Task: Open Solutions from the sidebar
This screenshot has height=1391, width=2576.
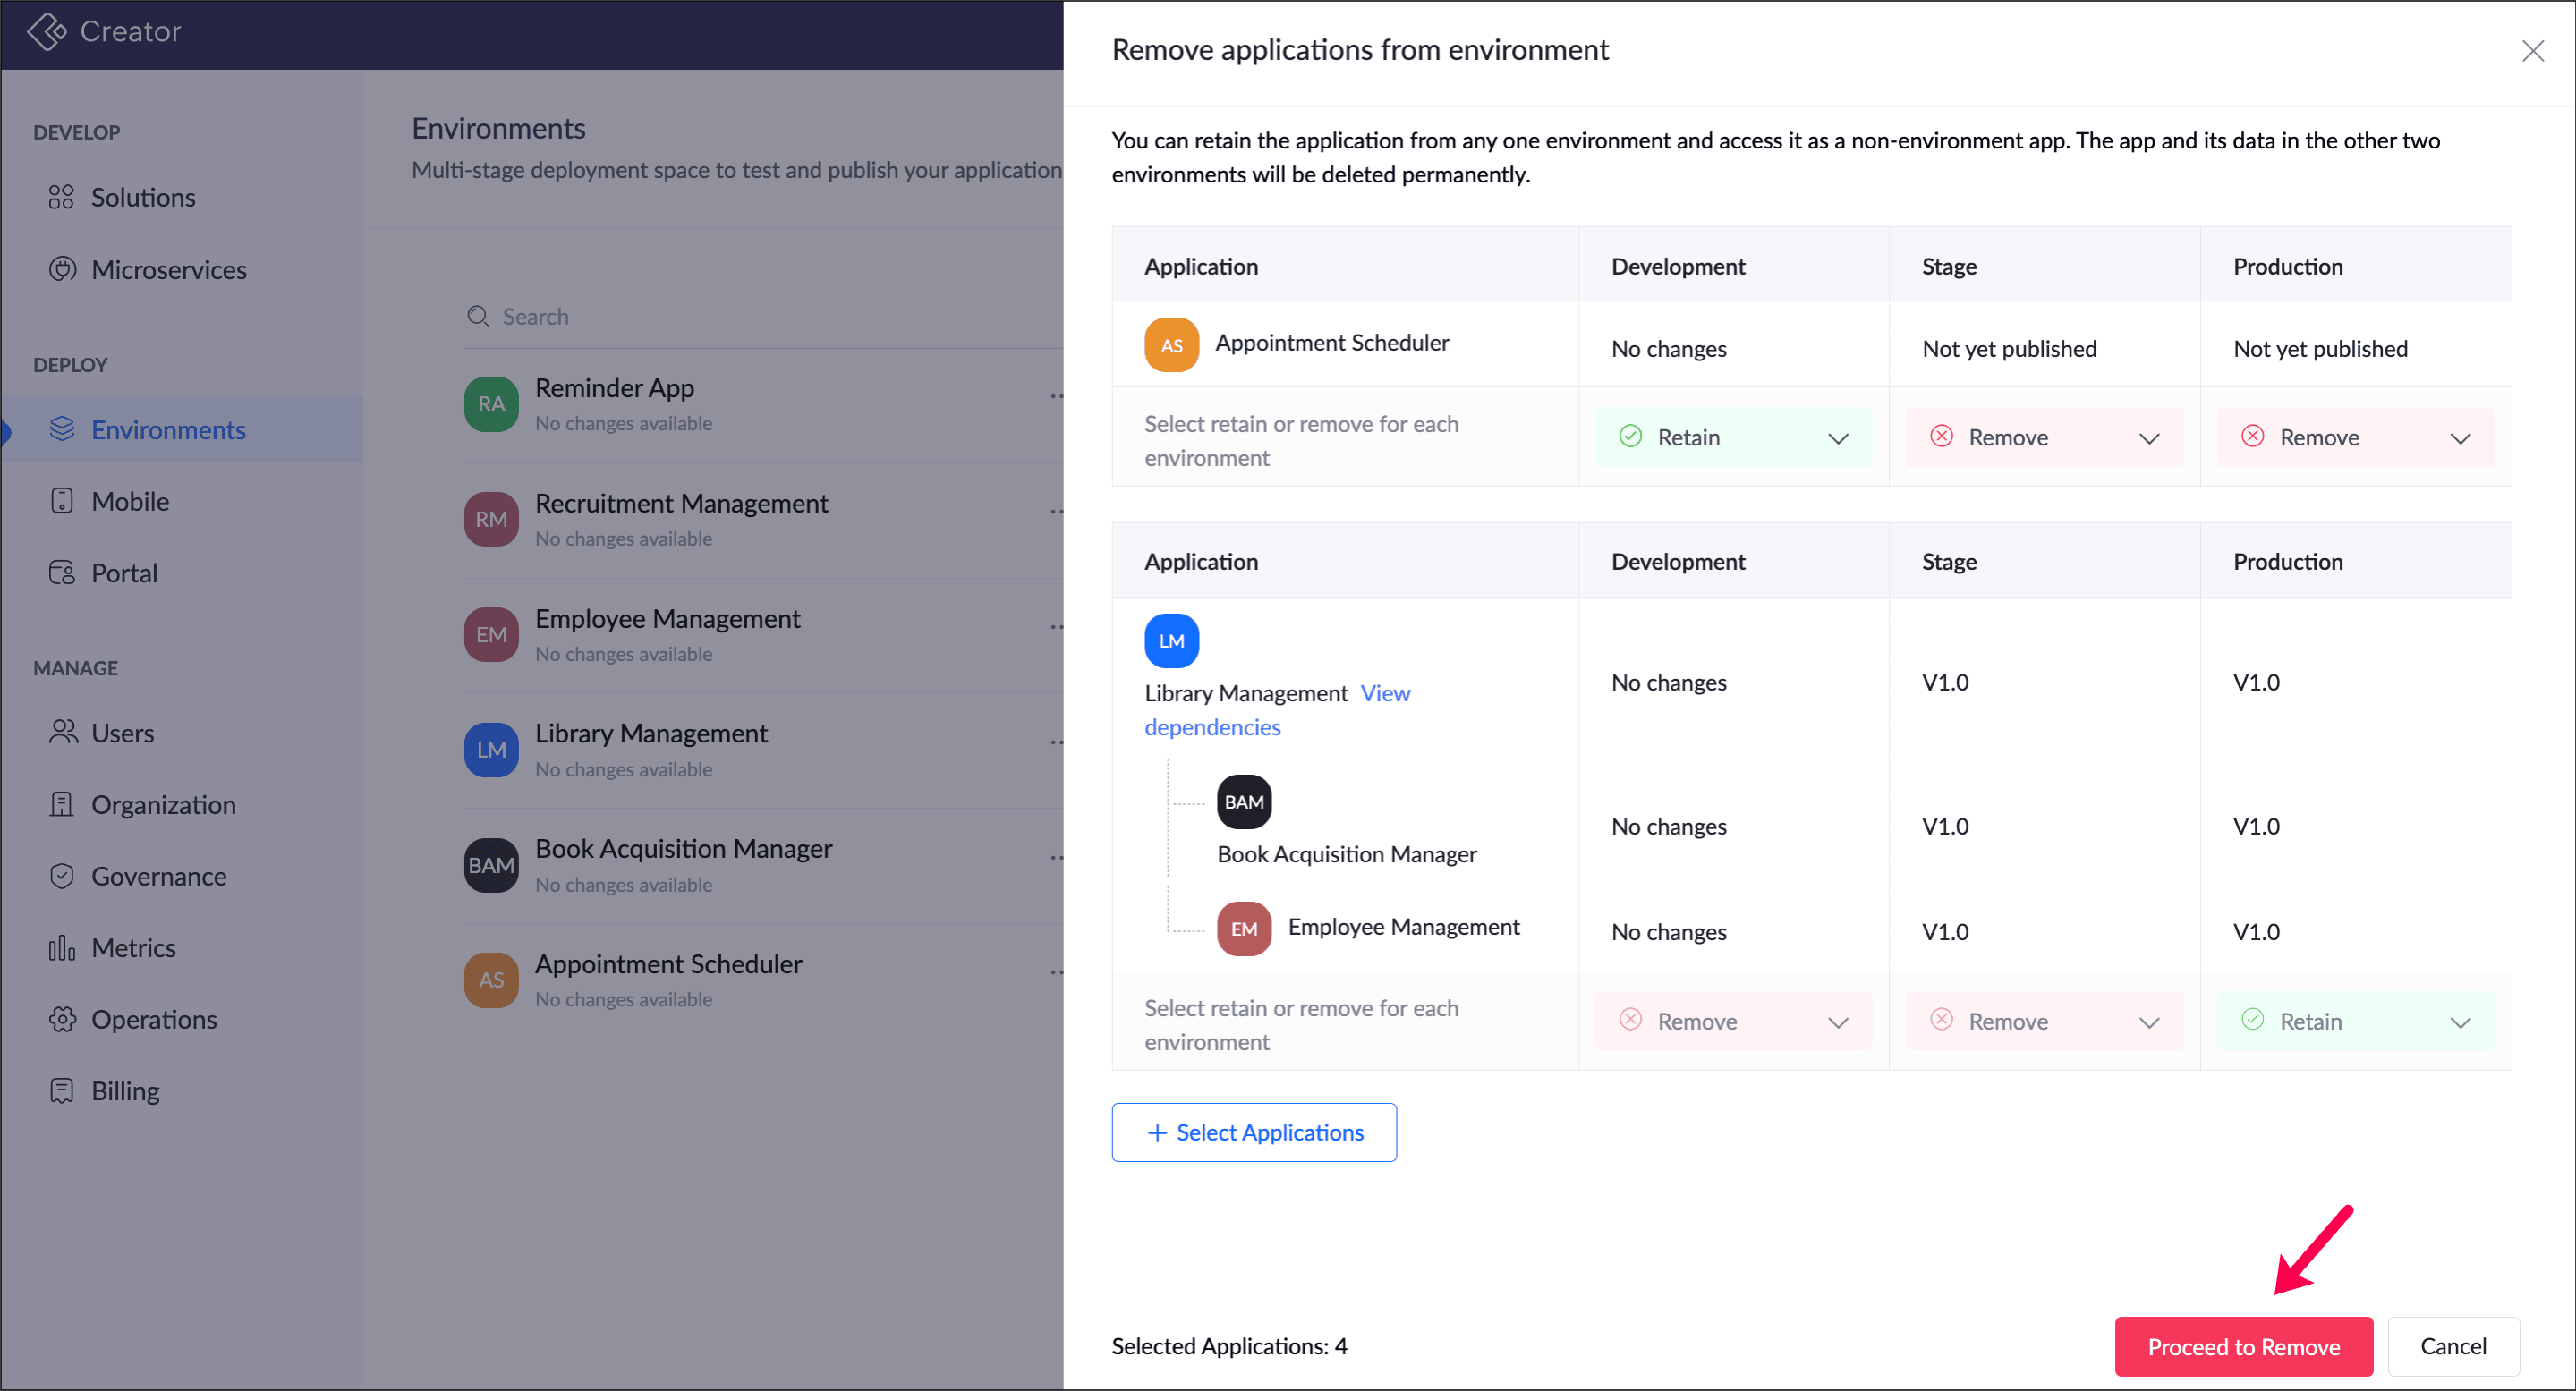Action: point(142,197)
